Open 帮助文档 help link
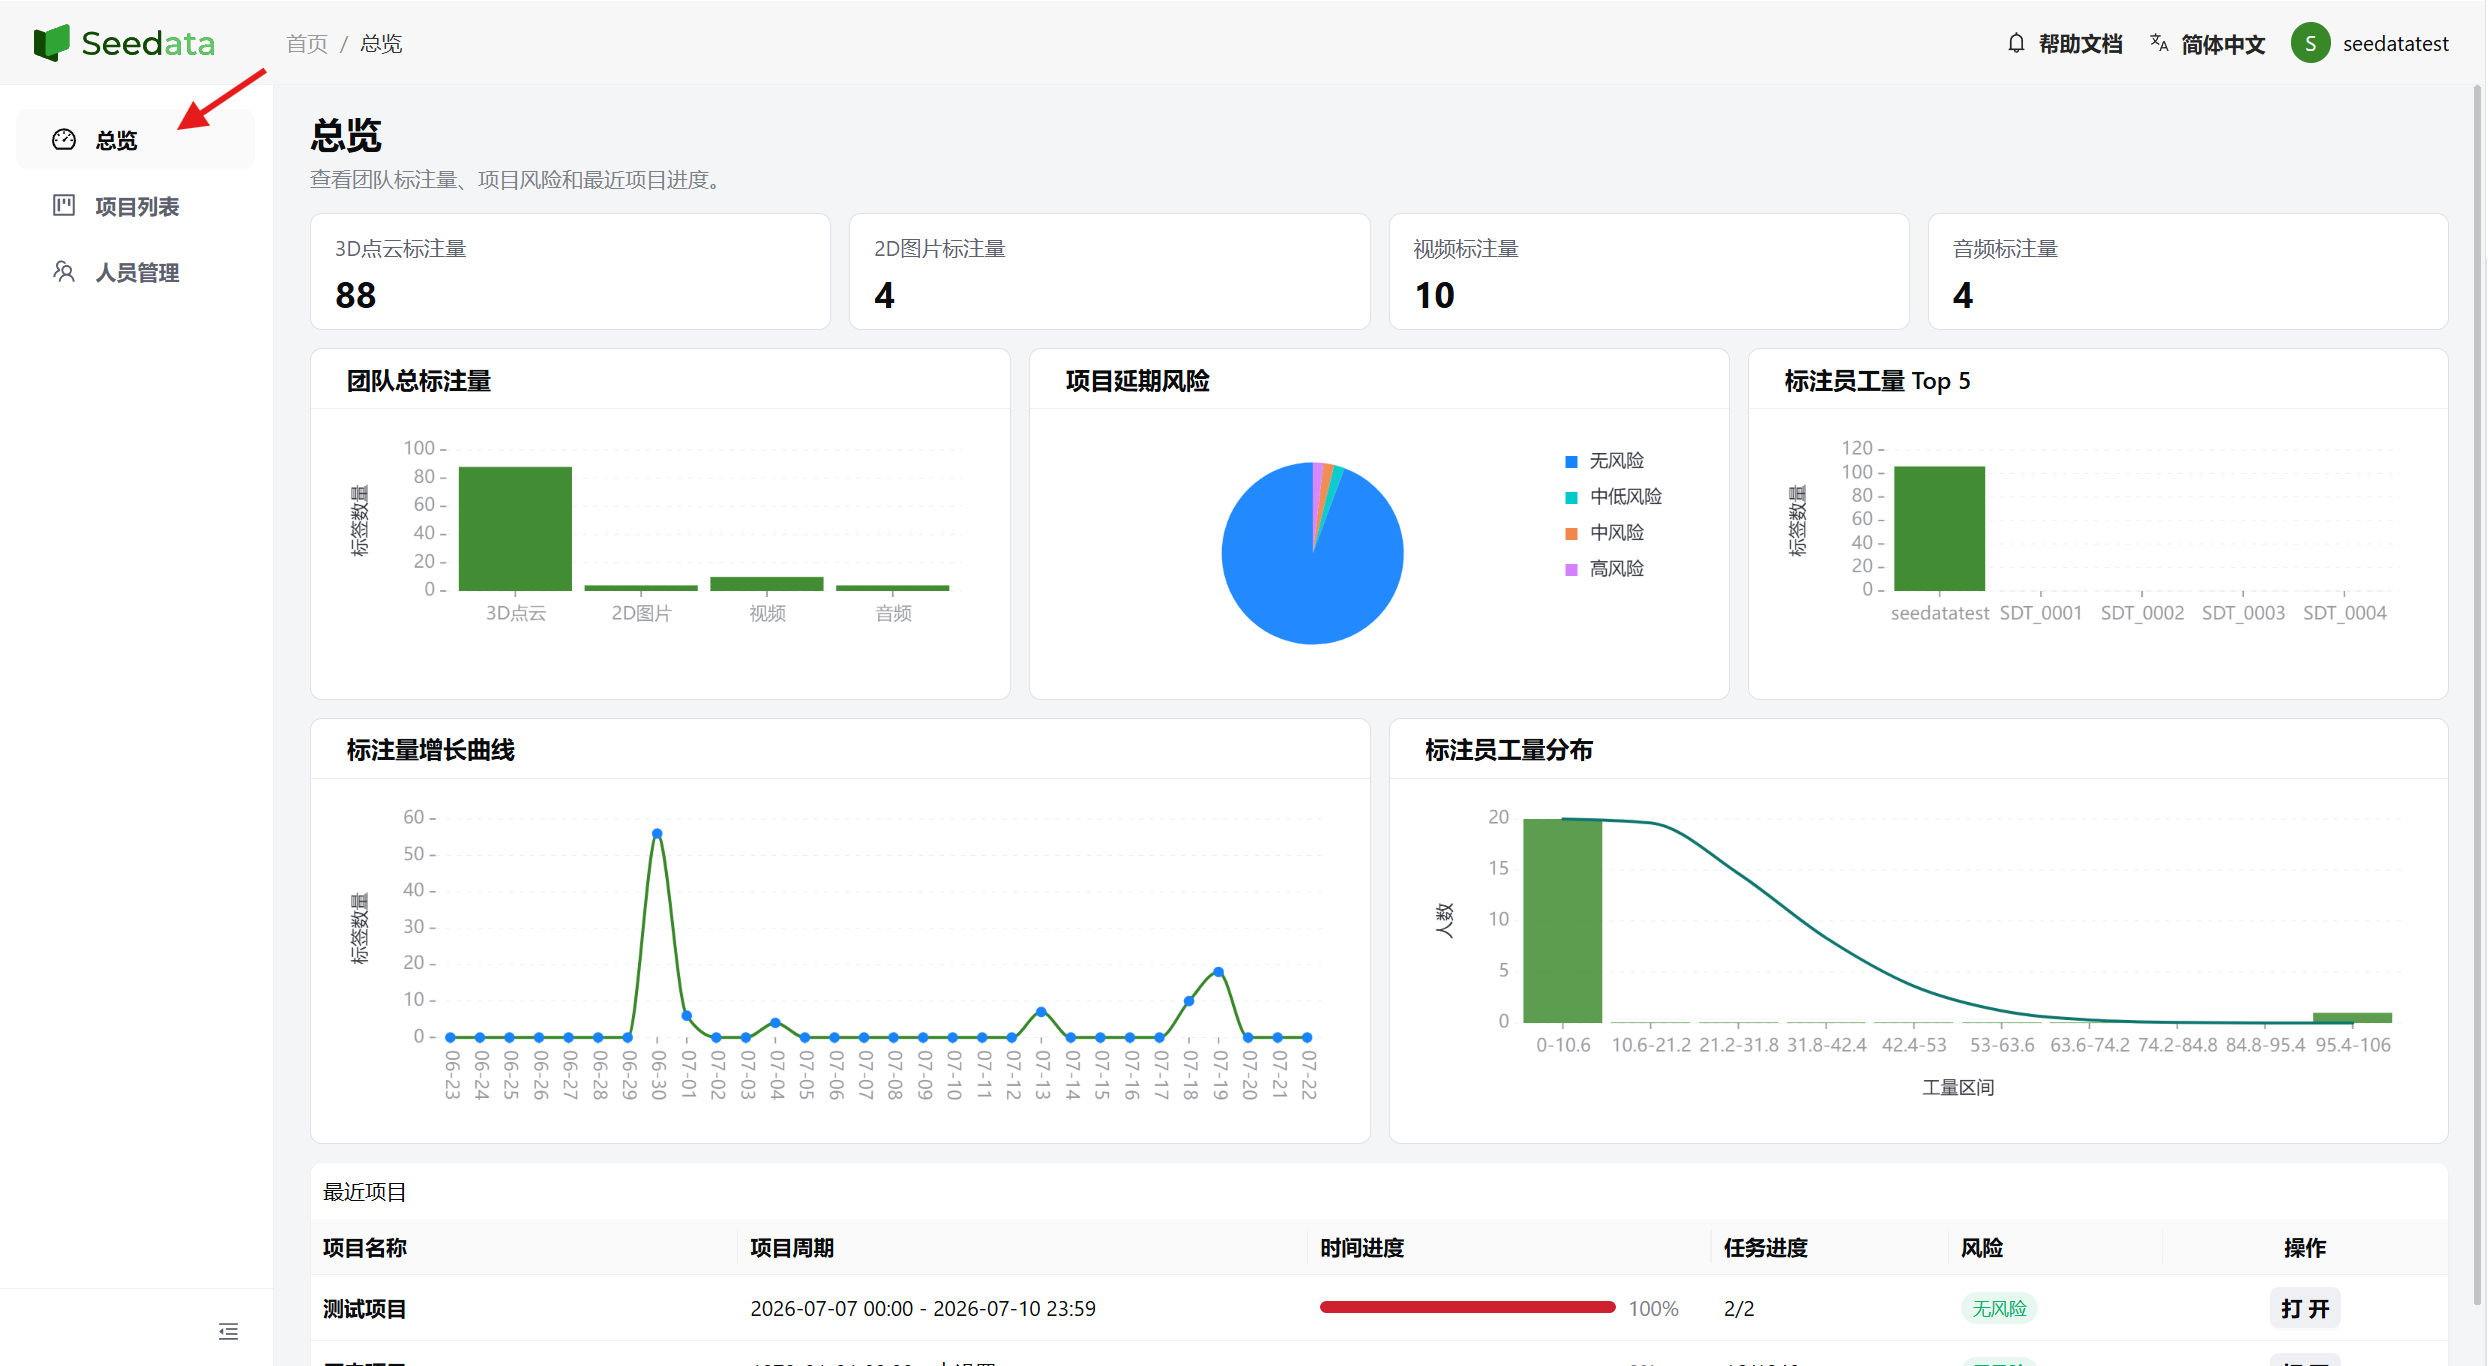This screenshot has height=1366, width=2488. [2080, 44]
